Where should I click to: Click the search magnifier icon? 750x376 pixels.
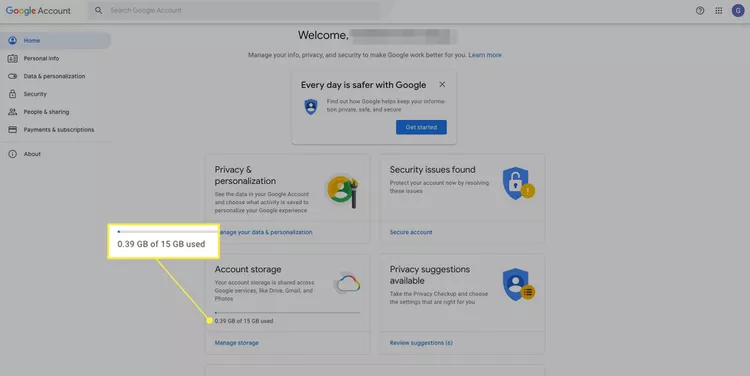pos(99,10)
